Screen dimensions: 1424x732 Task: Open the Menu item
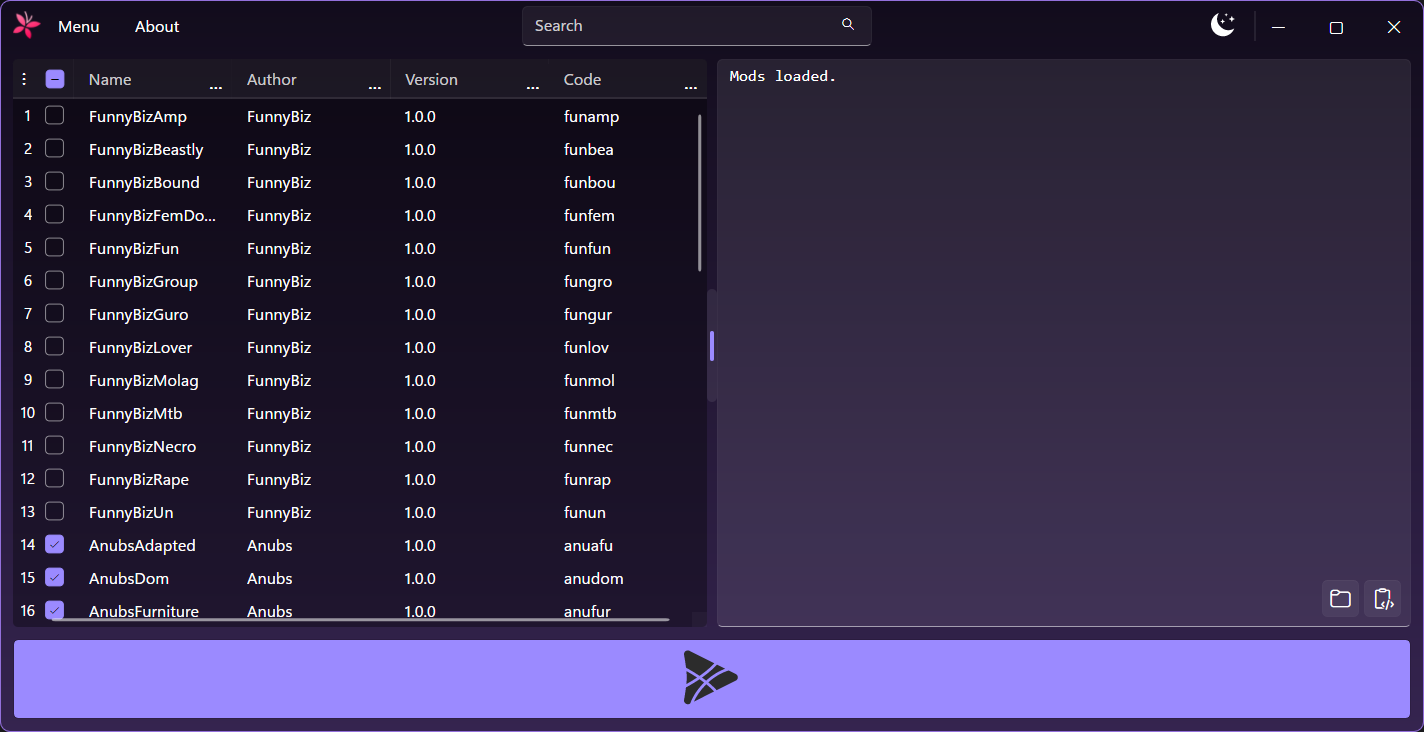coord(79,27)
